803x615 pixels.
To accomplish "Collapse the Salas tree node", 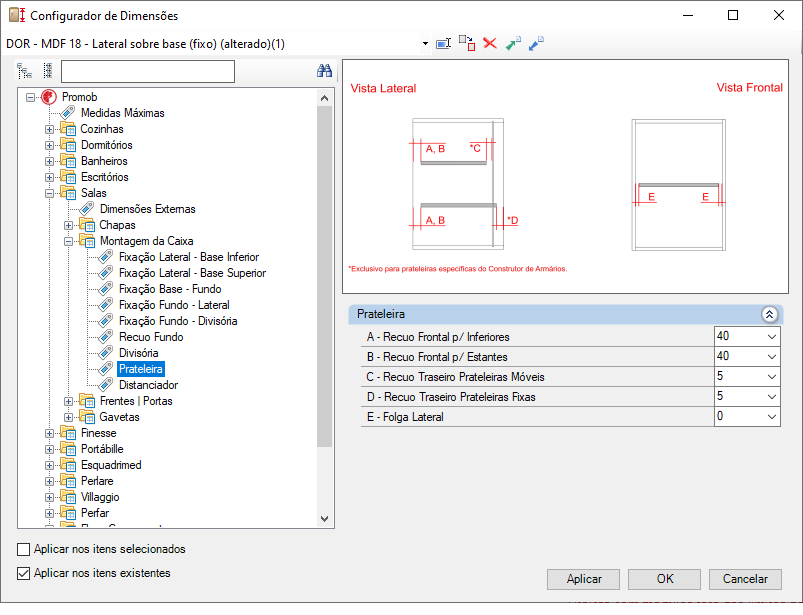I will 49,193.
